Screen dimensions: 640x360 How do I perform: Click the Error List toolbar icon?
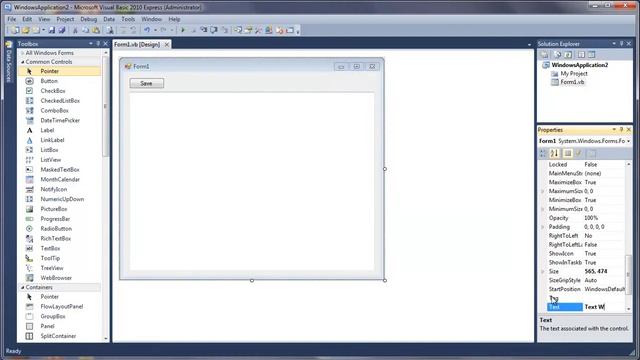click(280, 30)
